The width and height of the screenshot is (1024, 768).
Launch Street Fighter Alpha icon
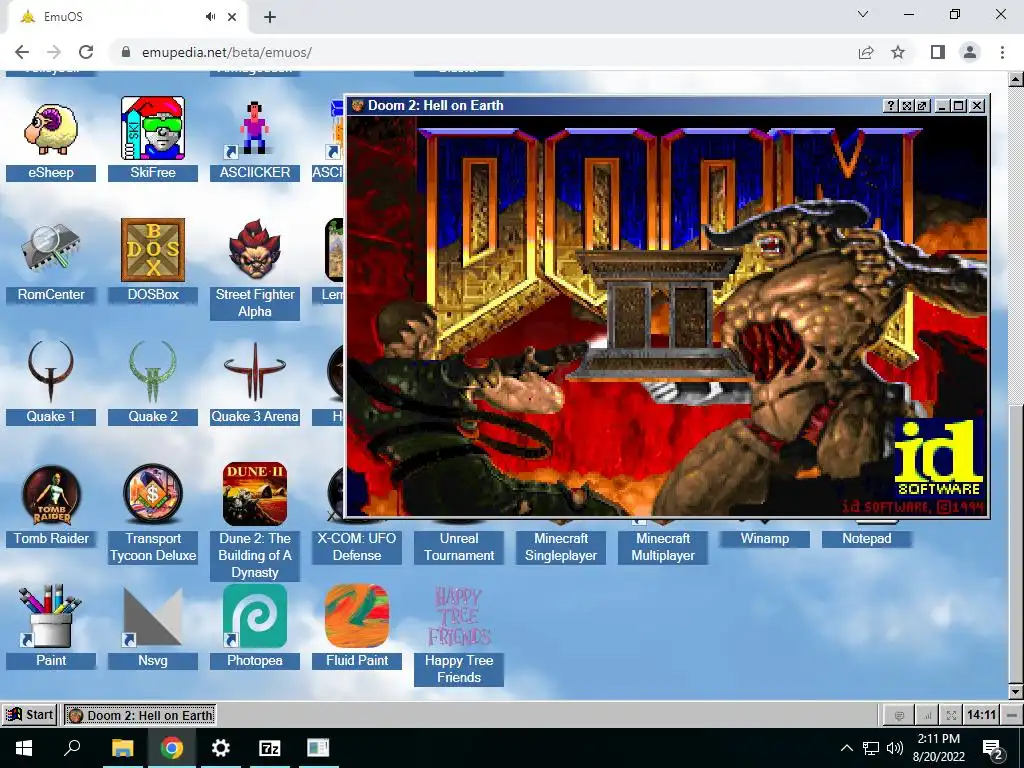255,249
